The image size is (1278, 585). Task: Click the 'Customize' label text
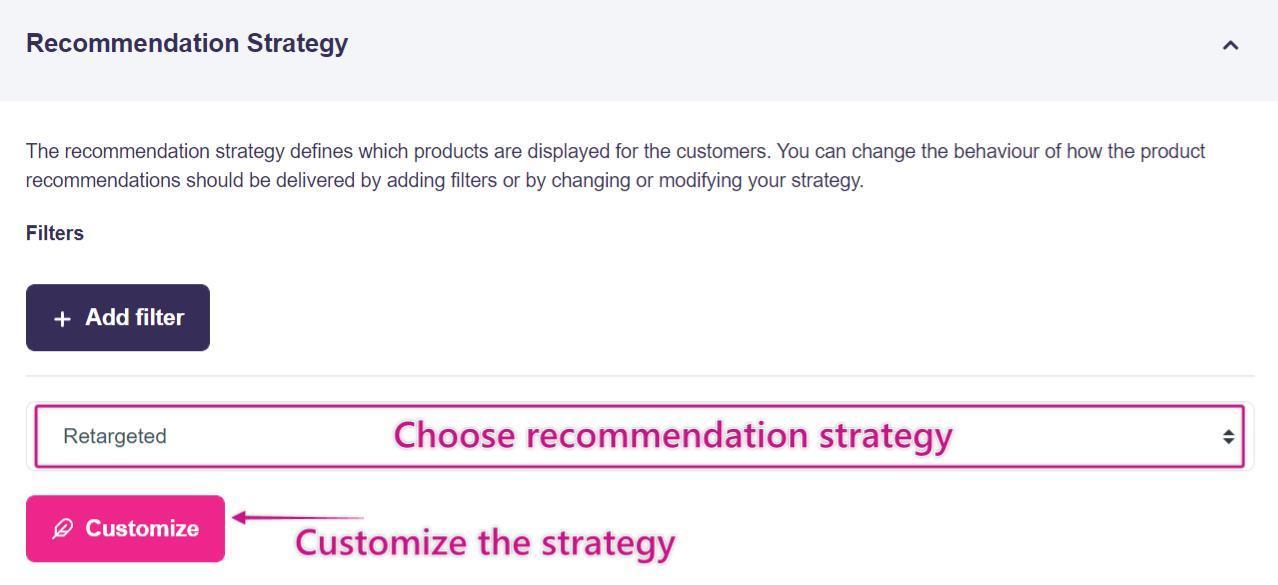pos(142,529)
